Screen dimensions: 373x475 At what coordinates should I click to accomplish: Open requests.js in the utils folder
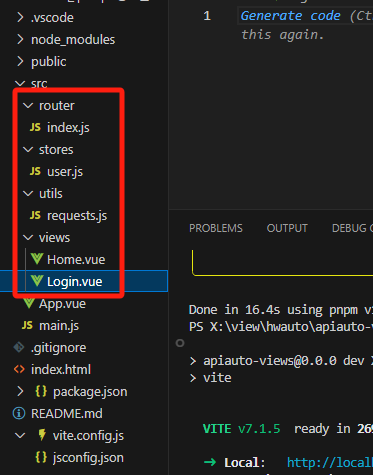[77, 215]
